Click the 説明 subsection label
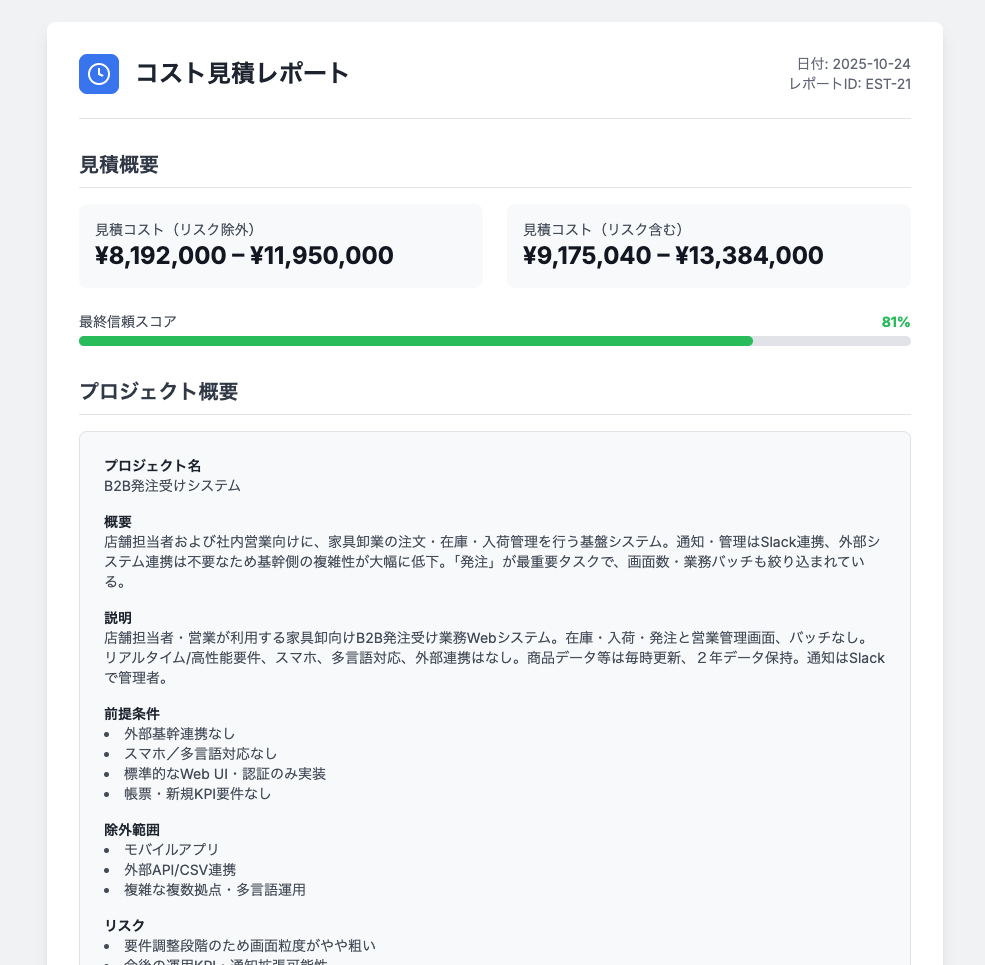 pyautogui.click(x=118, y=618)
